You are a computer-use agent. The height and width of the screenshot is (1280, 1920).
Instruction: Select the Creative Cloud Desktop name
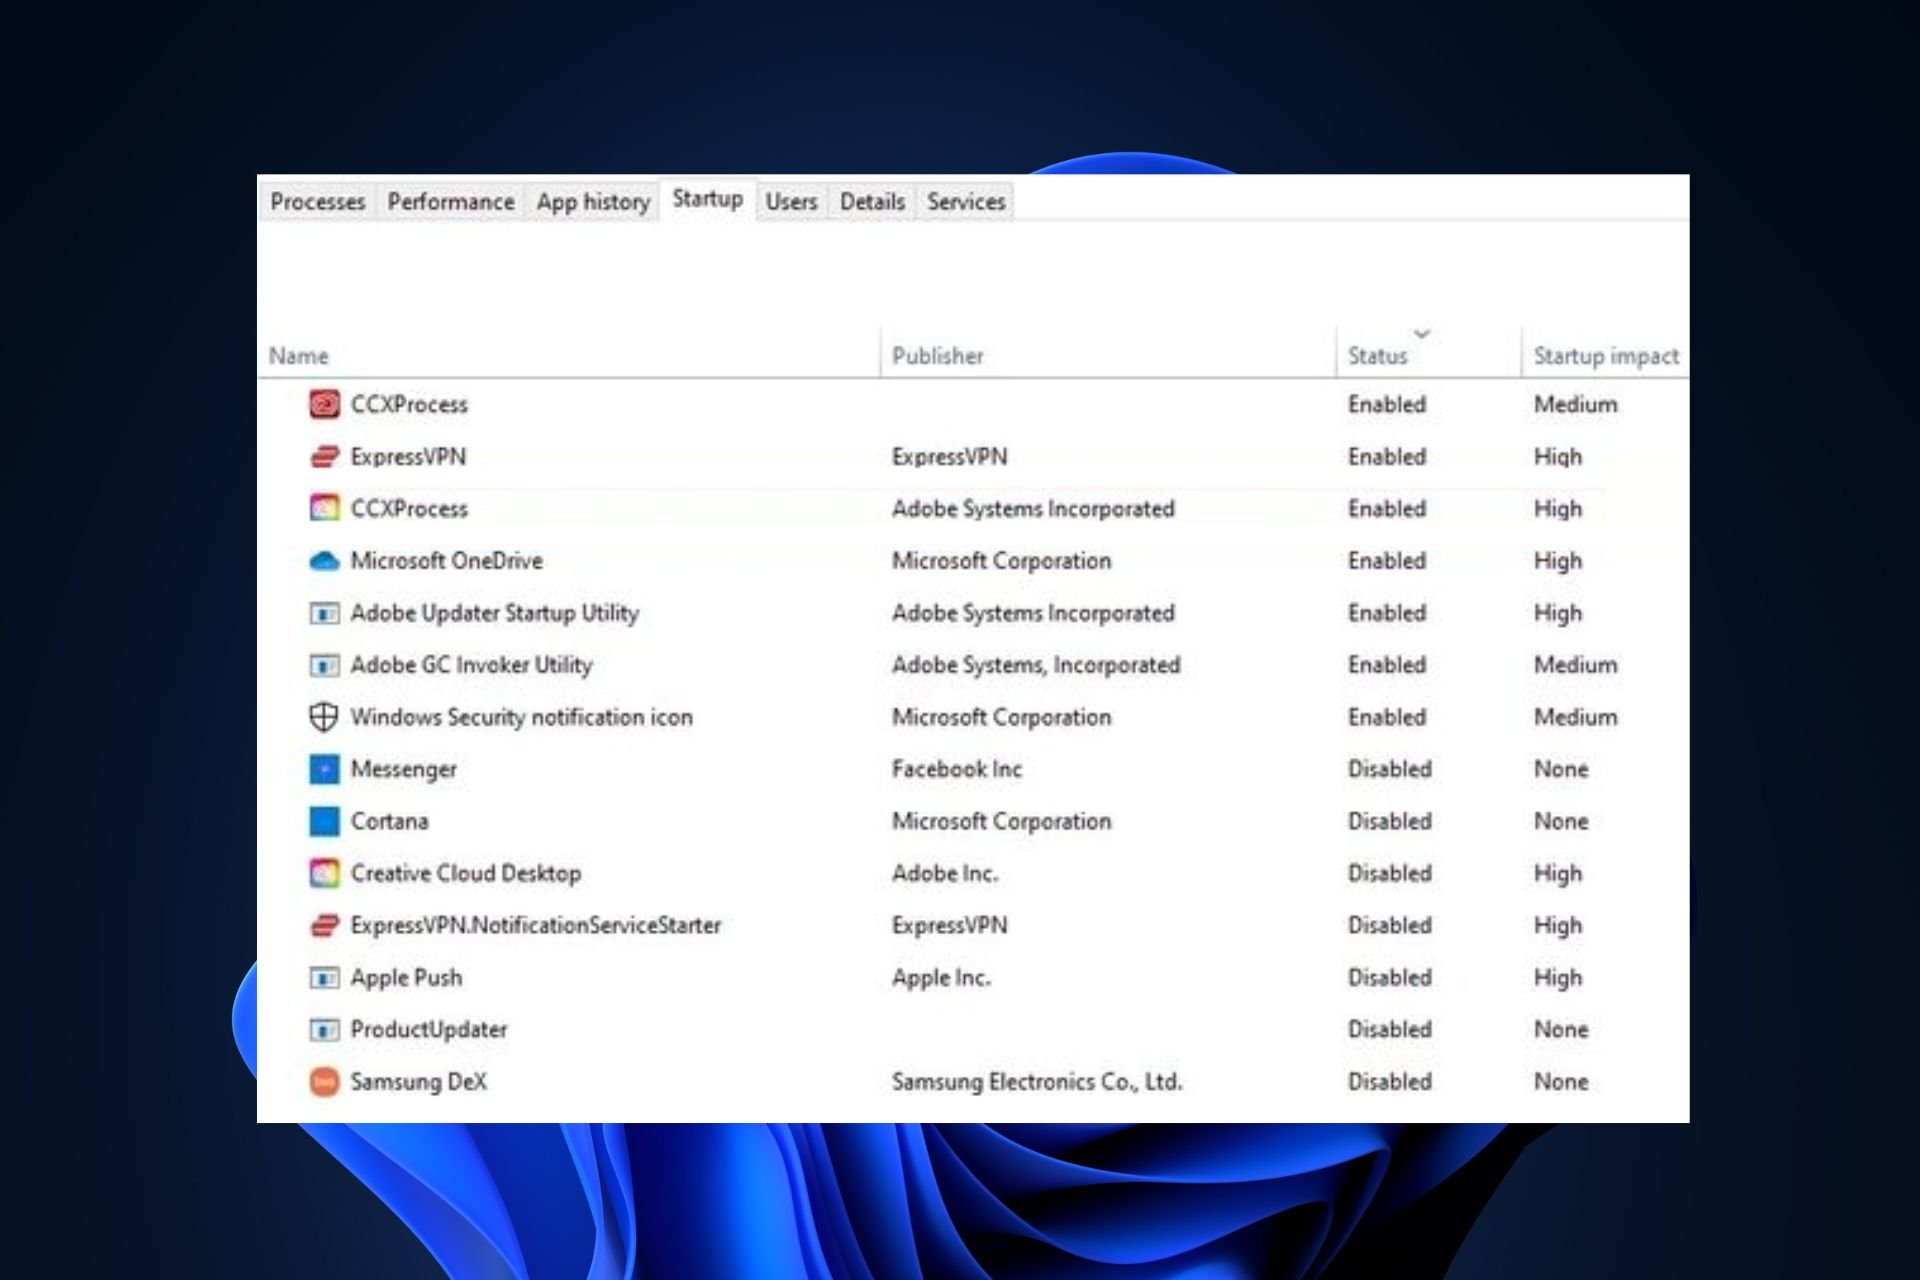(x=465, y=873)
